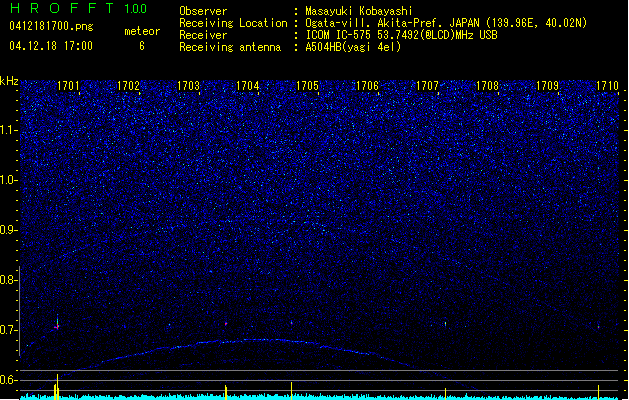The width and height of the screenshot is (629, 400).
Task: Click the 0.6 frequency axis label
Action: (9, 380)
